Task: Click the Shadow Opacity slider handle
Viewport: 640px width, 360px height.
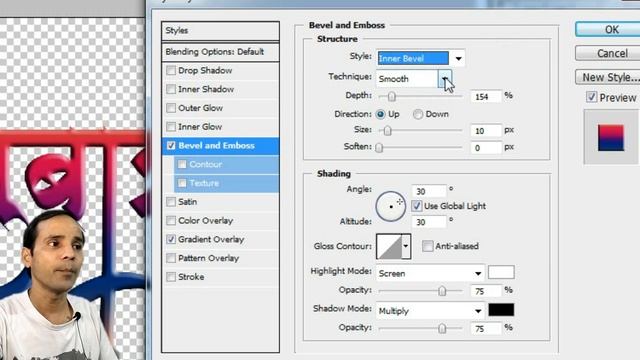Action: point(442,328)
